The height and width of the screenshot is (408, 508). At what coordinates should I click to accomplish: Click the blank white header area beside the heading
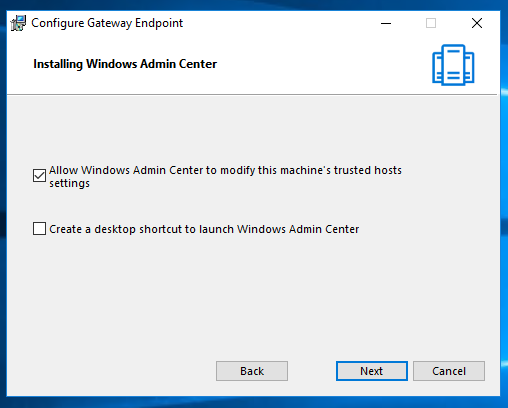point(317,64)
